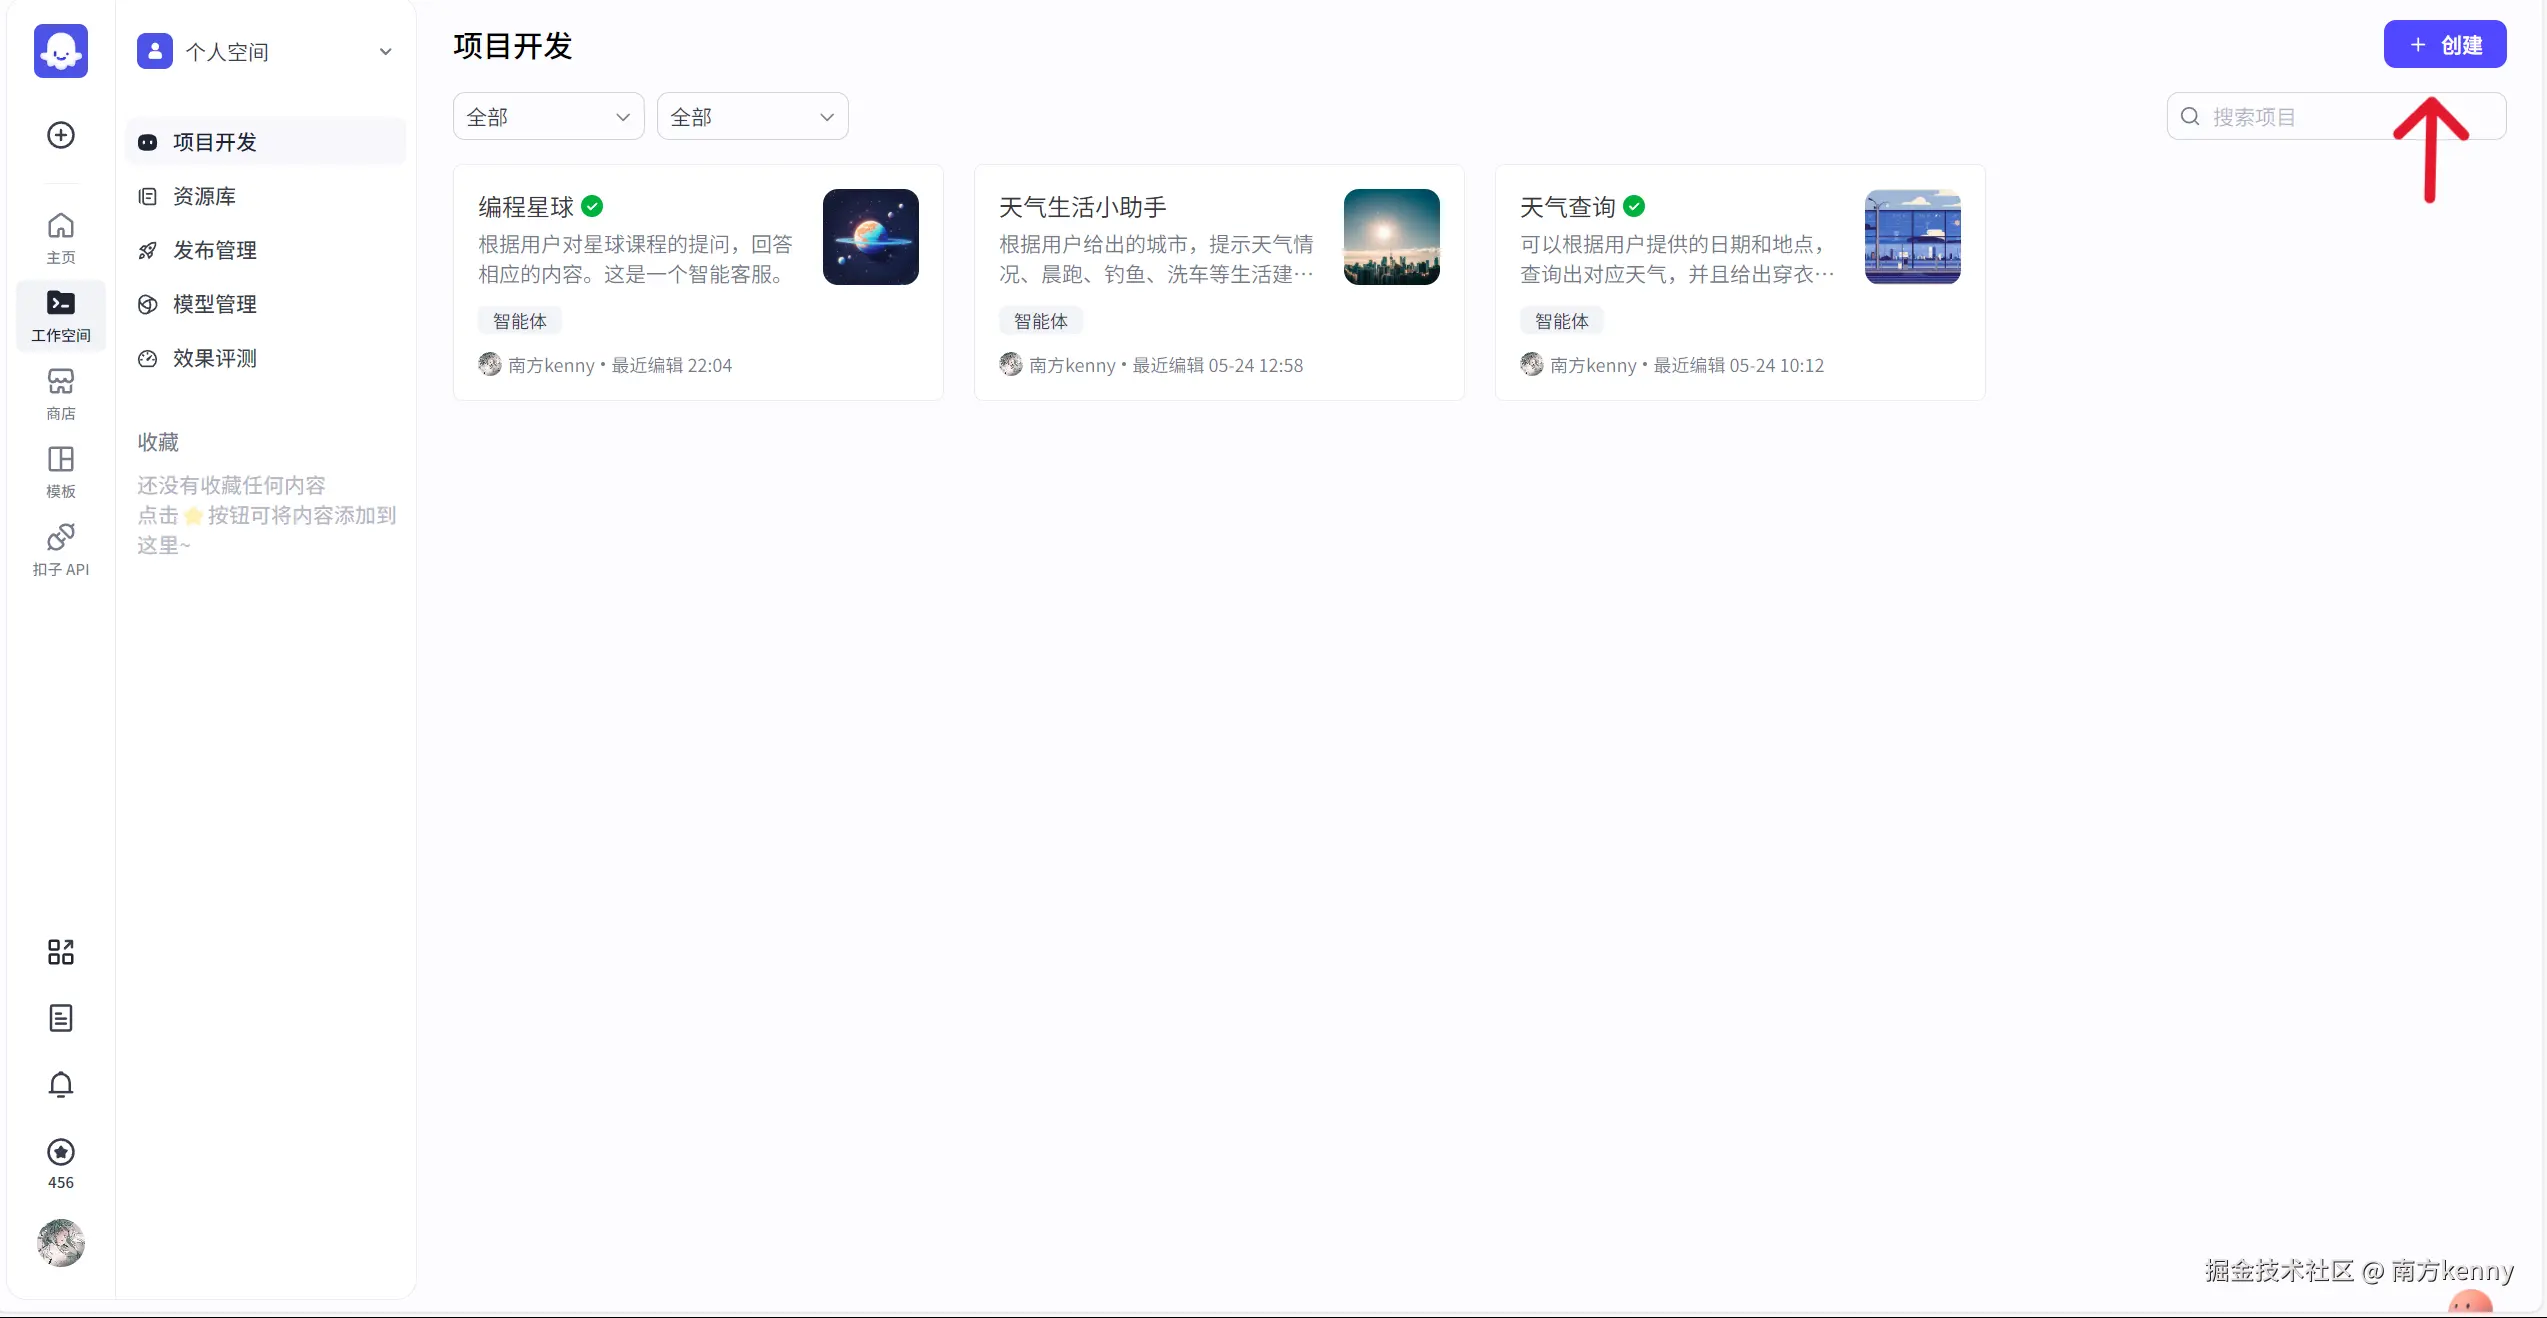Select the 发布管理 menu item
The height and width of the screenshot is (1318, 2547).
pyautogui.click(x=214, y=250)
